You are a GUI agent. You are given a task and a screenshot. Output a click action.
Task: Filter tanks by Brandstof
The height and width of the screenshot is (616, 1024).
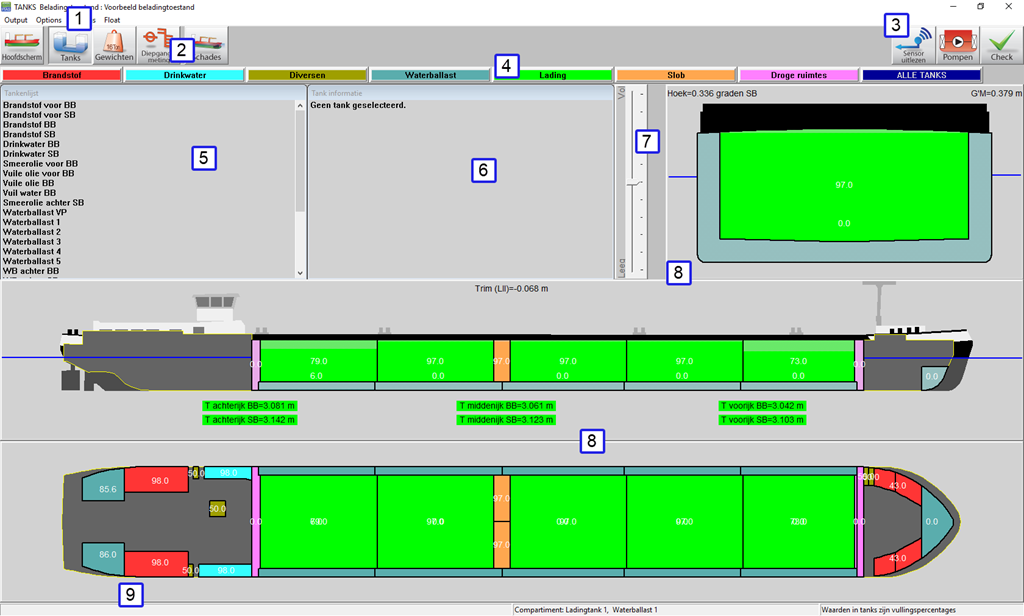(61, 75)
